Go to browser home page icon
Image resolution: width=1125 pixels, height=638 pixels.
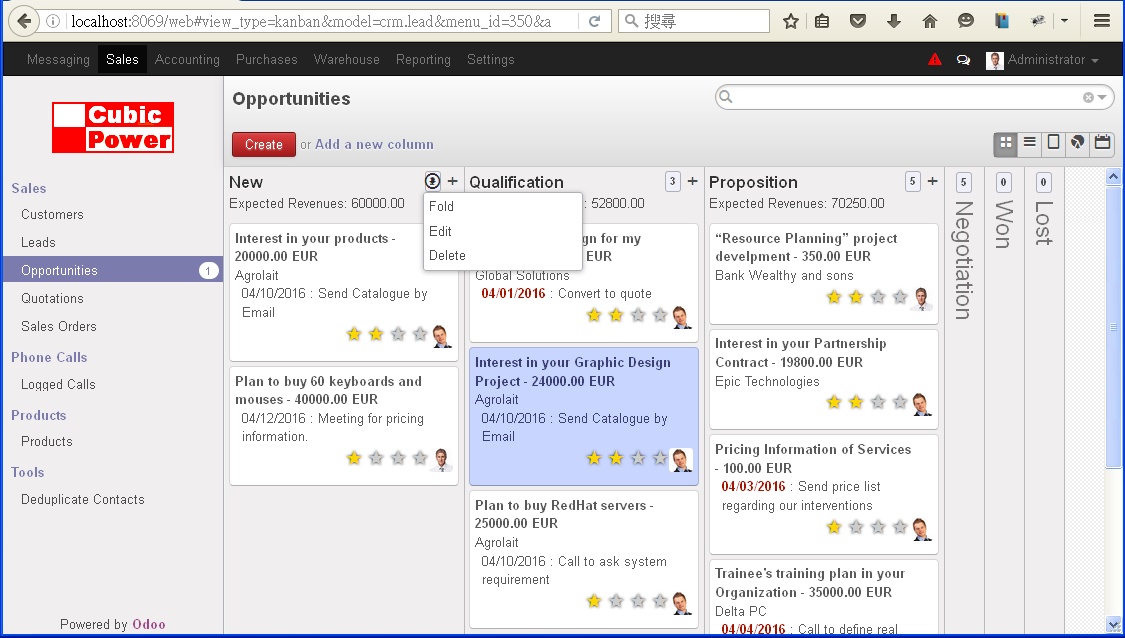pos(930,22)
